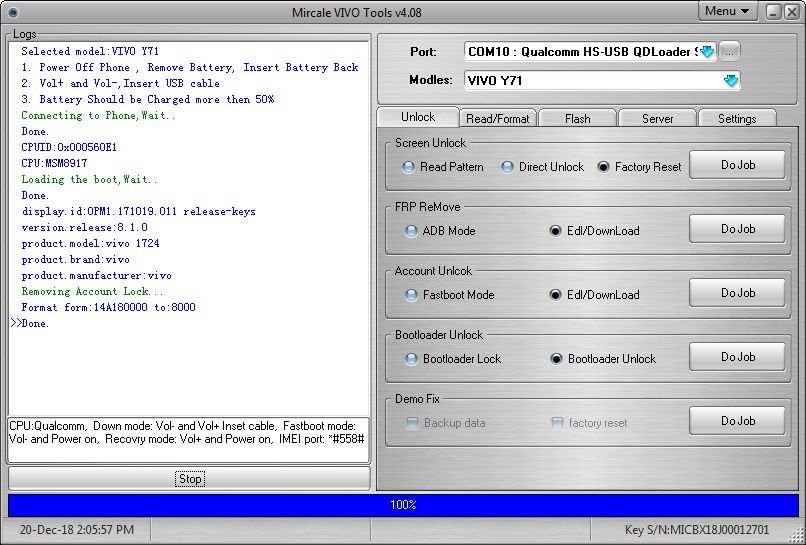Image resolution: width=806 pixels, height=545 pixels.
Task: Click the log line 'product.model:vivo 1724'
Action: click(x=90, y=243)
